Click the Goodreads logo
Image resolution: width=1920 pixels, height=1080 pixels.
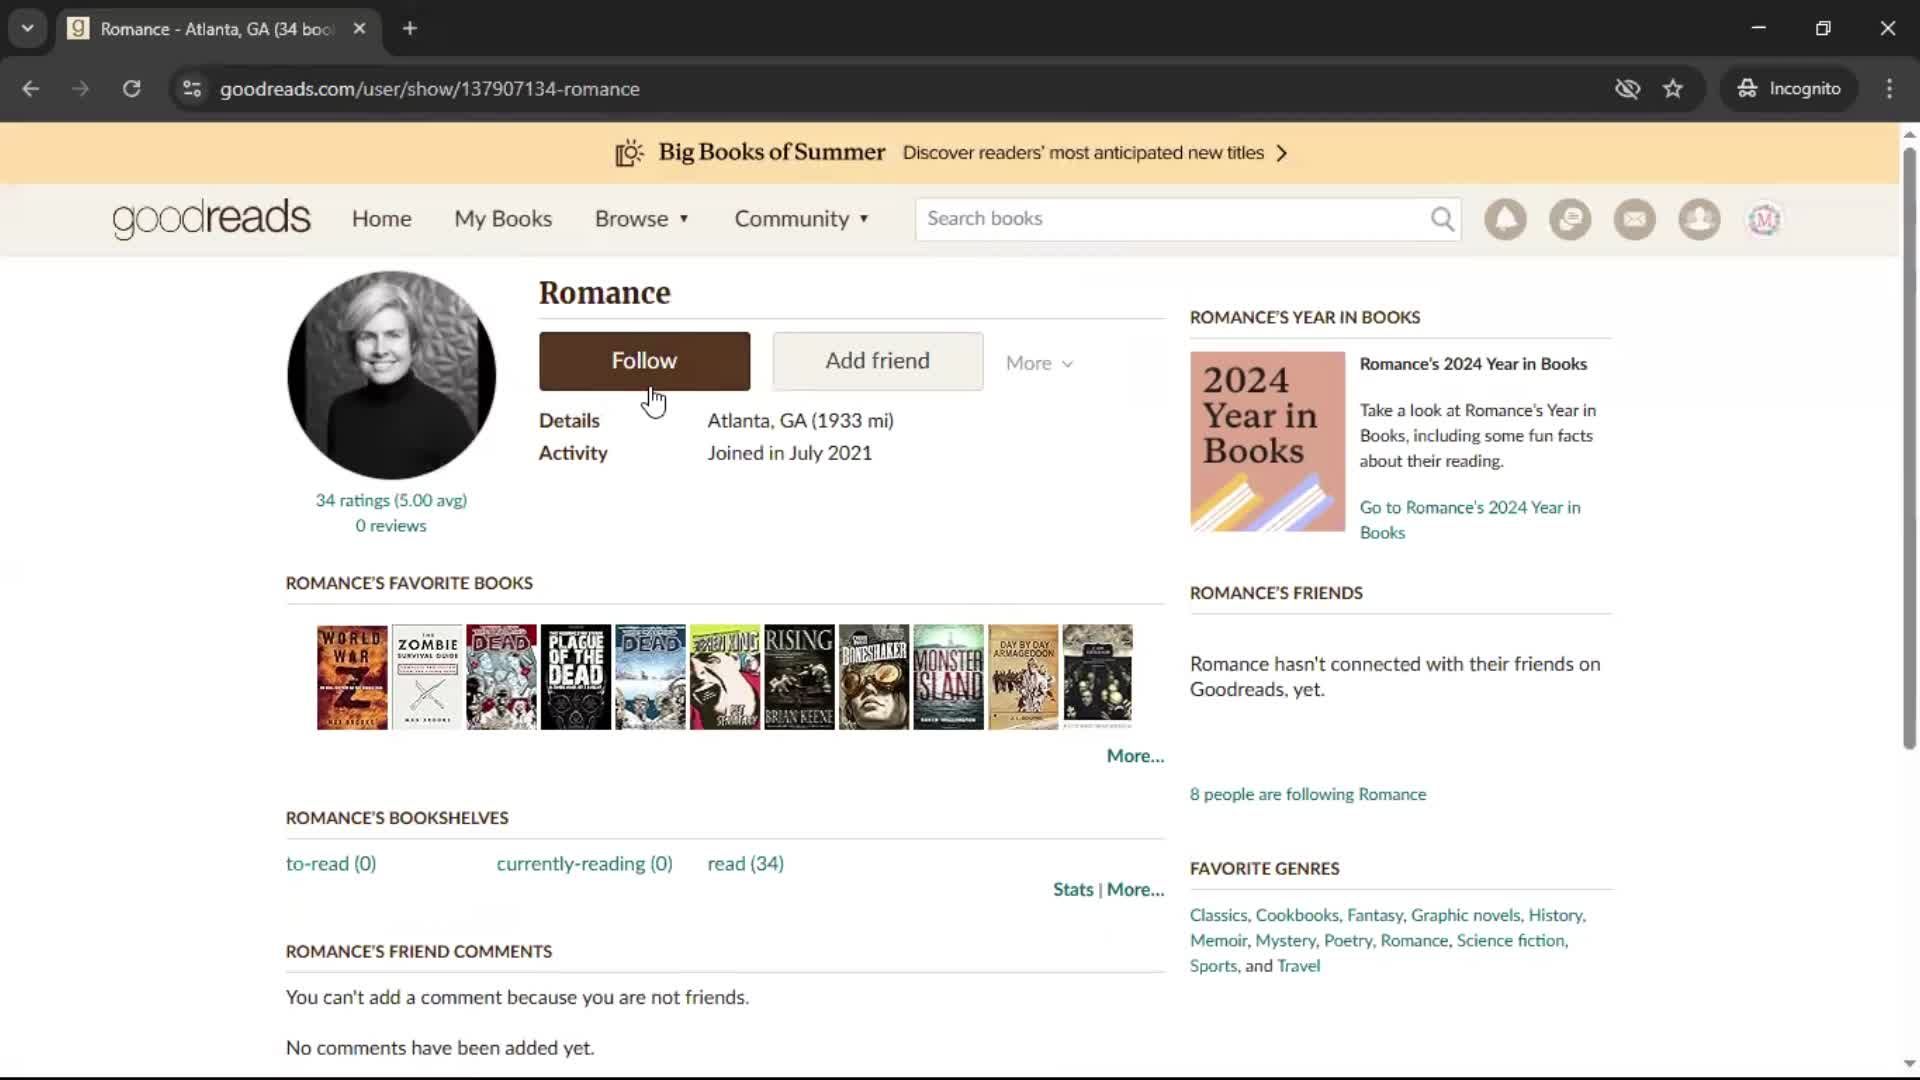click(212, 219)
